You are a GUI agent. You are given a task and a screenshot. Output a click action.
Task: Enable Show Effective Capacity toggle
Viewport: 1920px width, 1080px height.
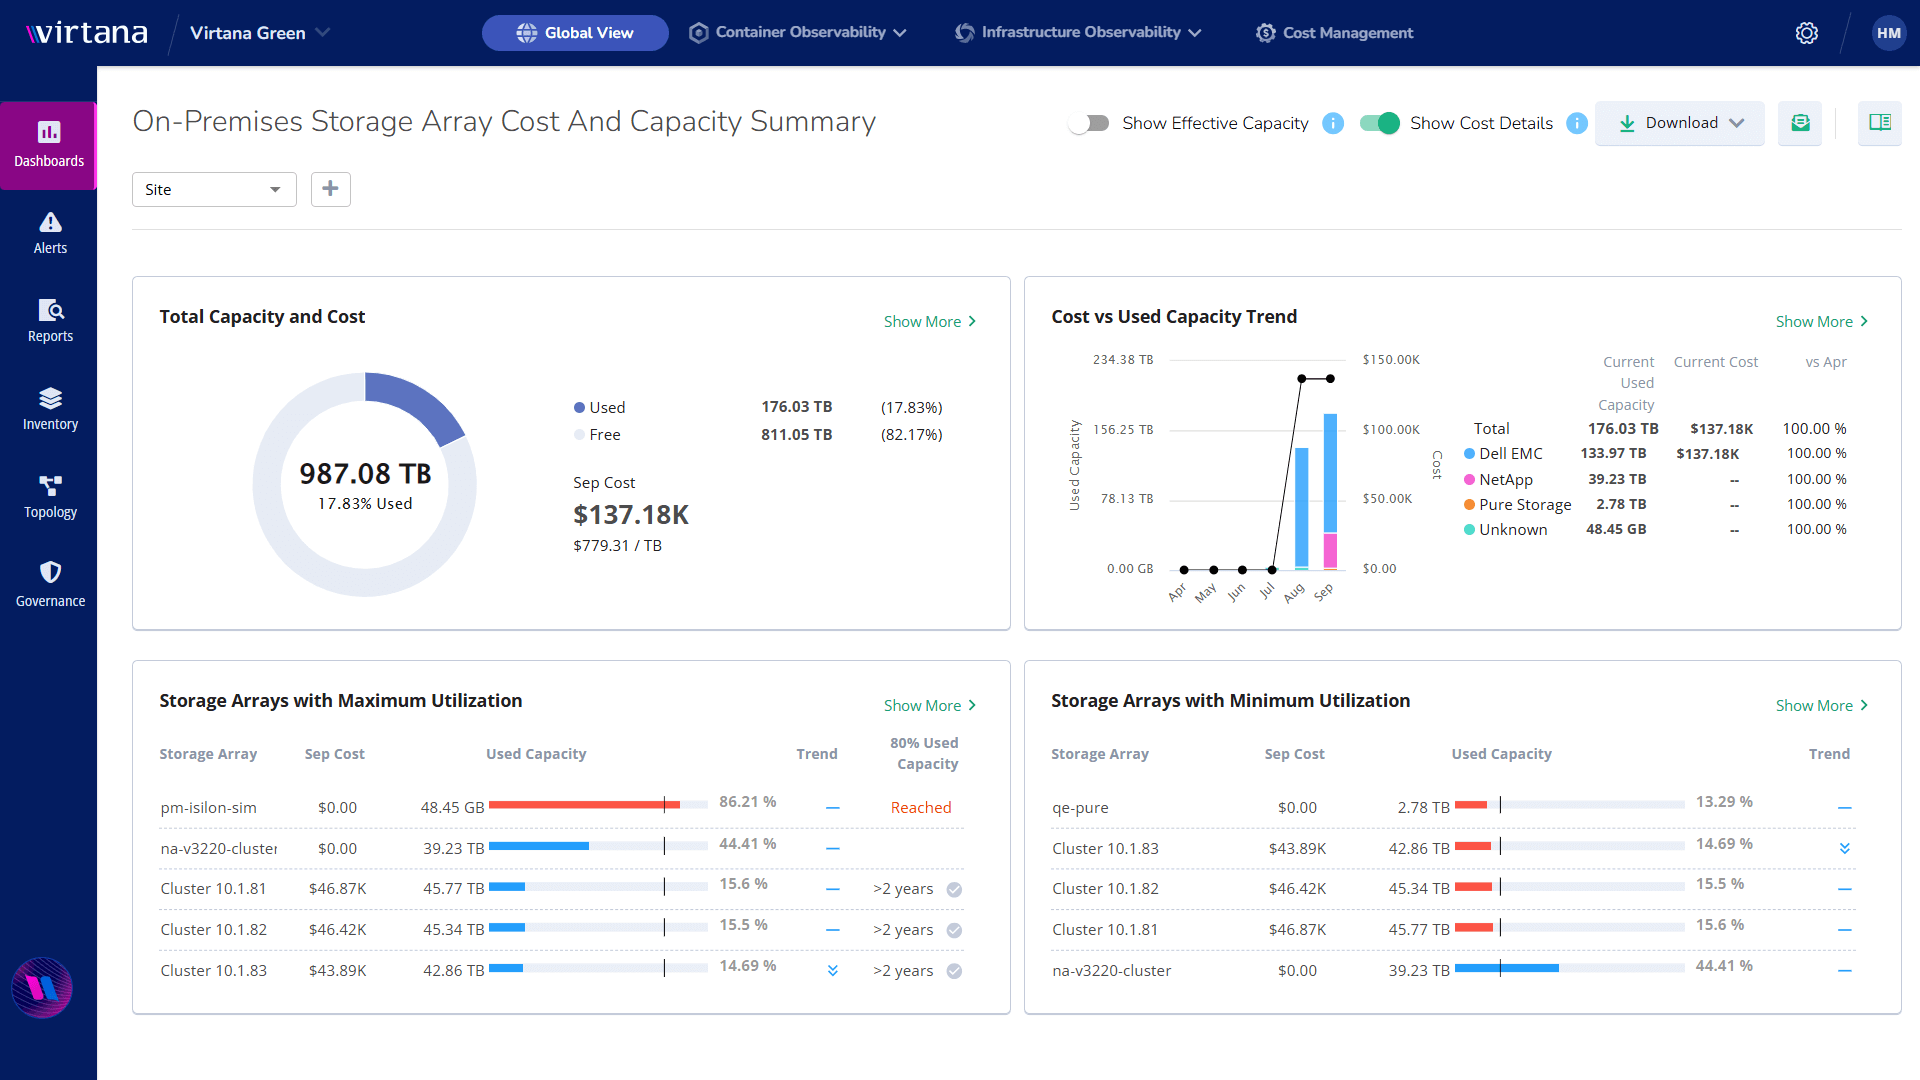coord(1089,123)
